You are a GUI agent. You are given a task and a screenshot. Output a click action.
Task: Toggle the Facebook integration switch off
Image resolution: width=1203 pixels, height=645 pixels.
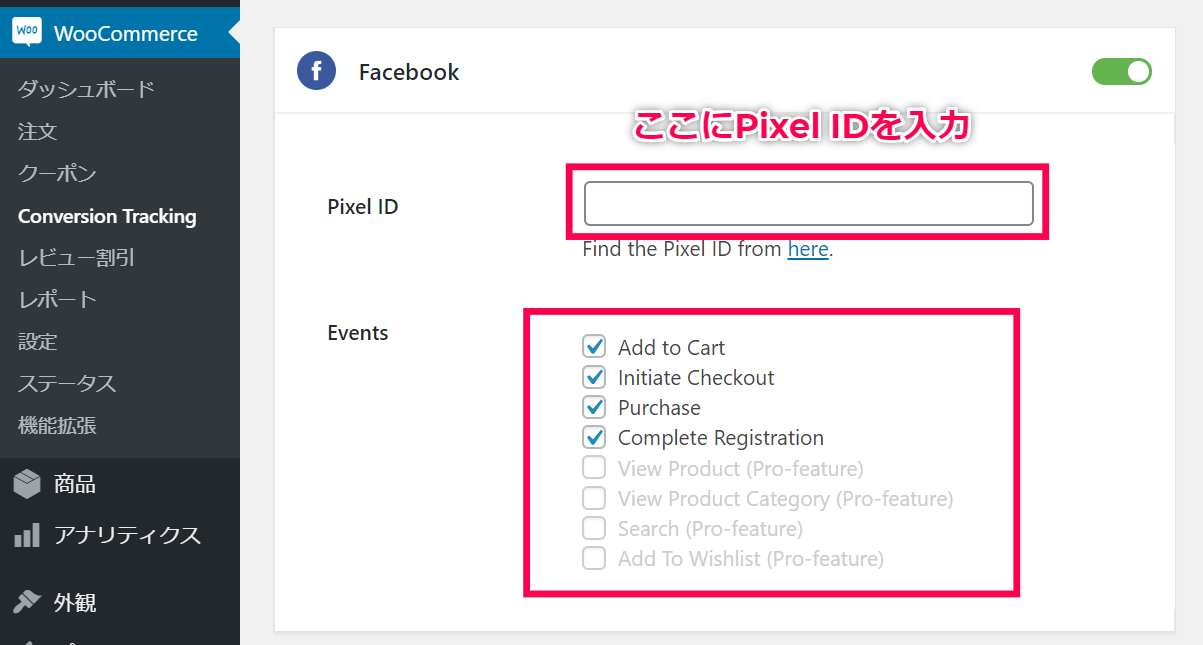click(1122, 72)
